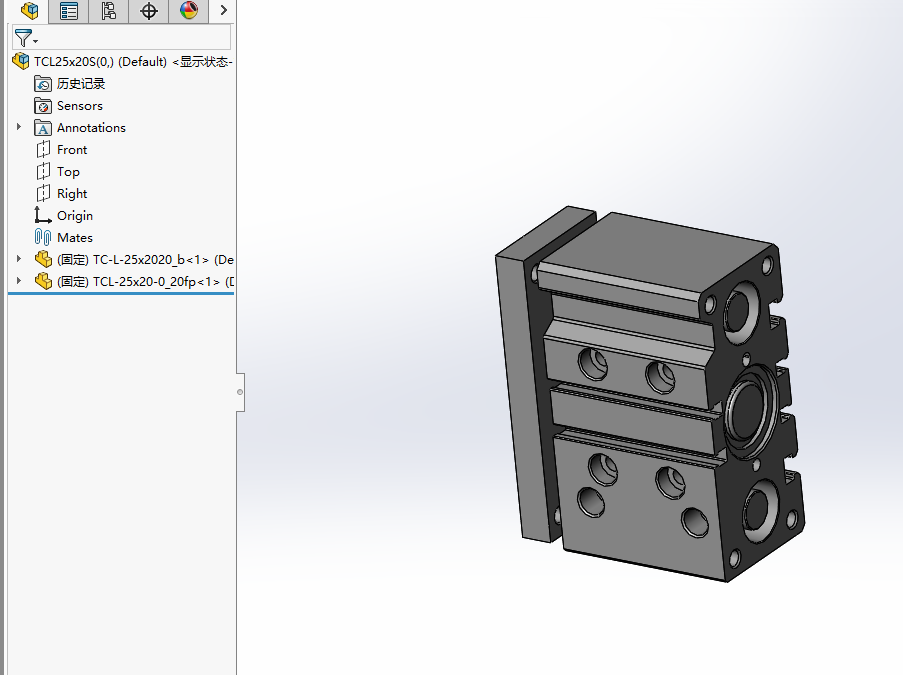The width and height of the screenshot is (903, 675).
Task: Select the TCL25x20S(0,) assembly root icon
Action: (x=21, y=61)
